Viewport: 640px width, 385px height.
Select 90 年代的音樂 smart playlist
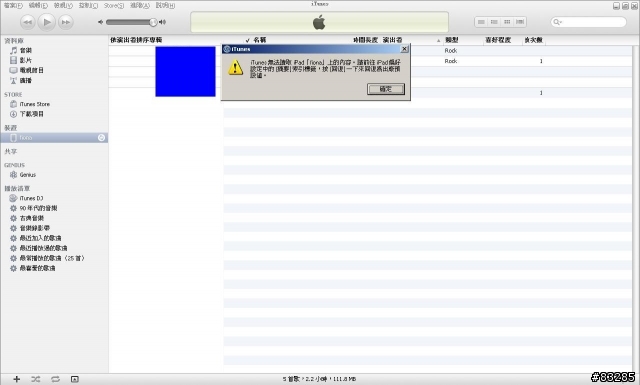(x=38, y=208)
